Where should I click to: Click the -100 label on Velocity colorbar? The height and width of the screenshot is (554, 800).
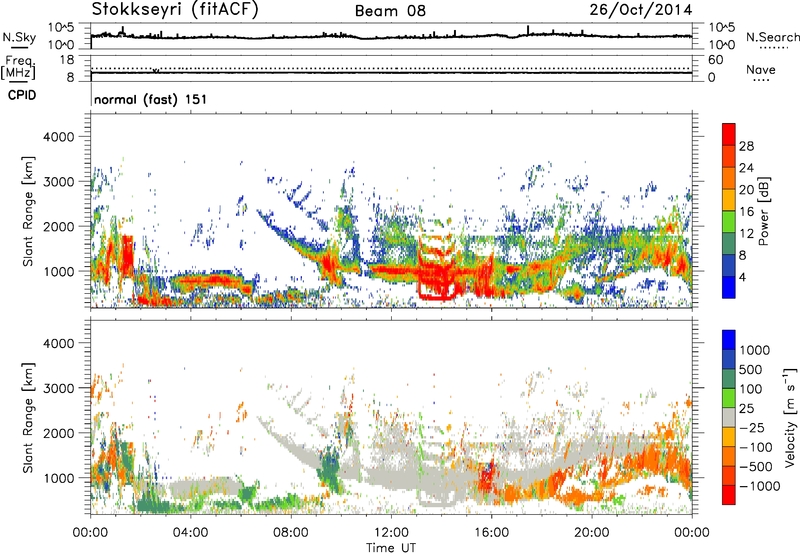point(756,447)
